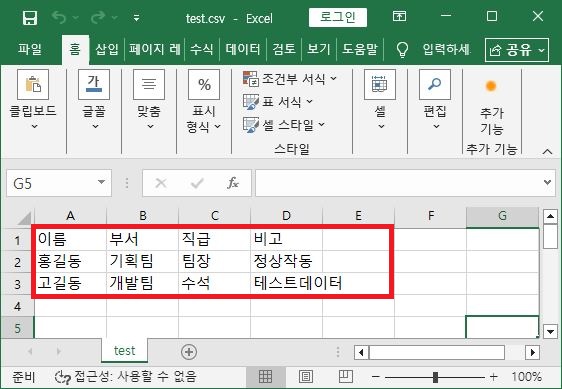Click the 클립보드 paste icon
The height and width of the screenshot is (389, 562).
coord(33,85)
